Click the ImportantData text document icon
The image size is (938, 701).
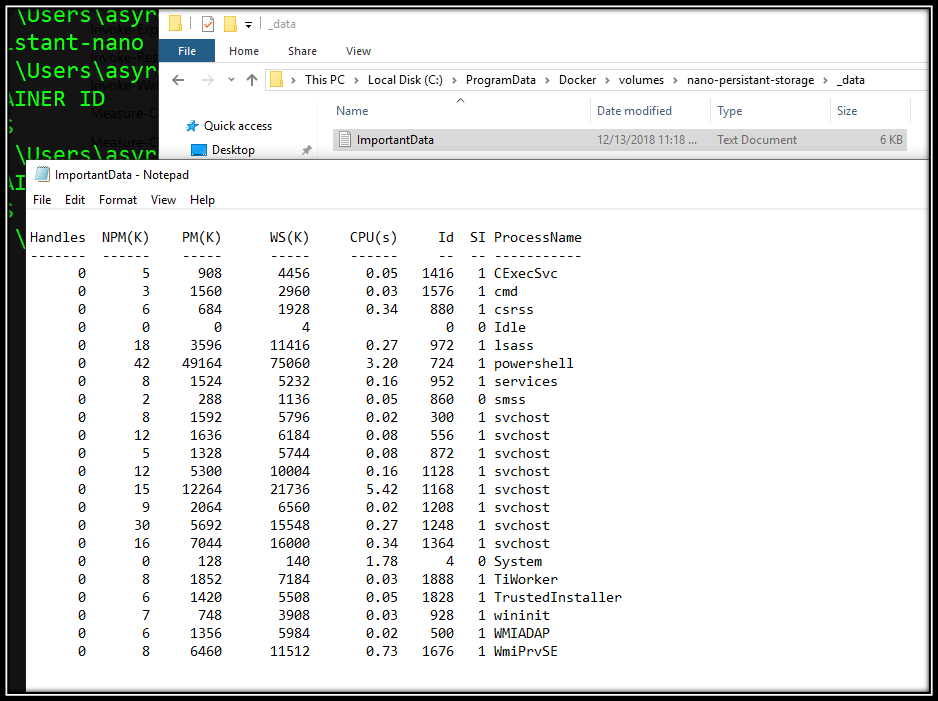point(345,139)
